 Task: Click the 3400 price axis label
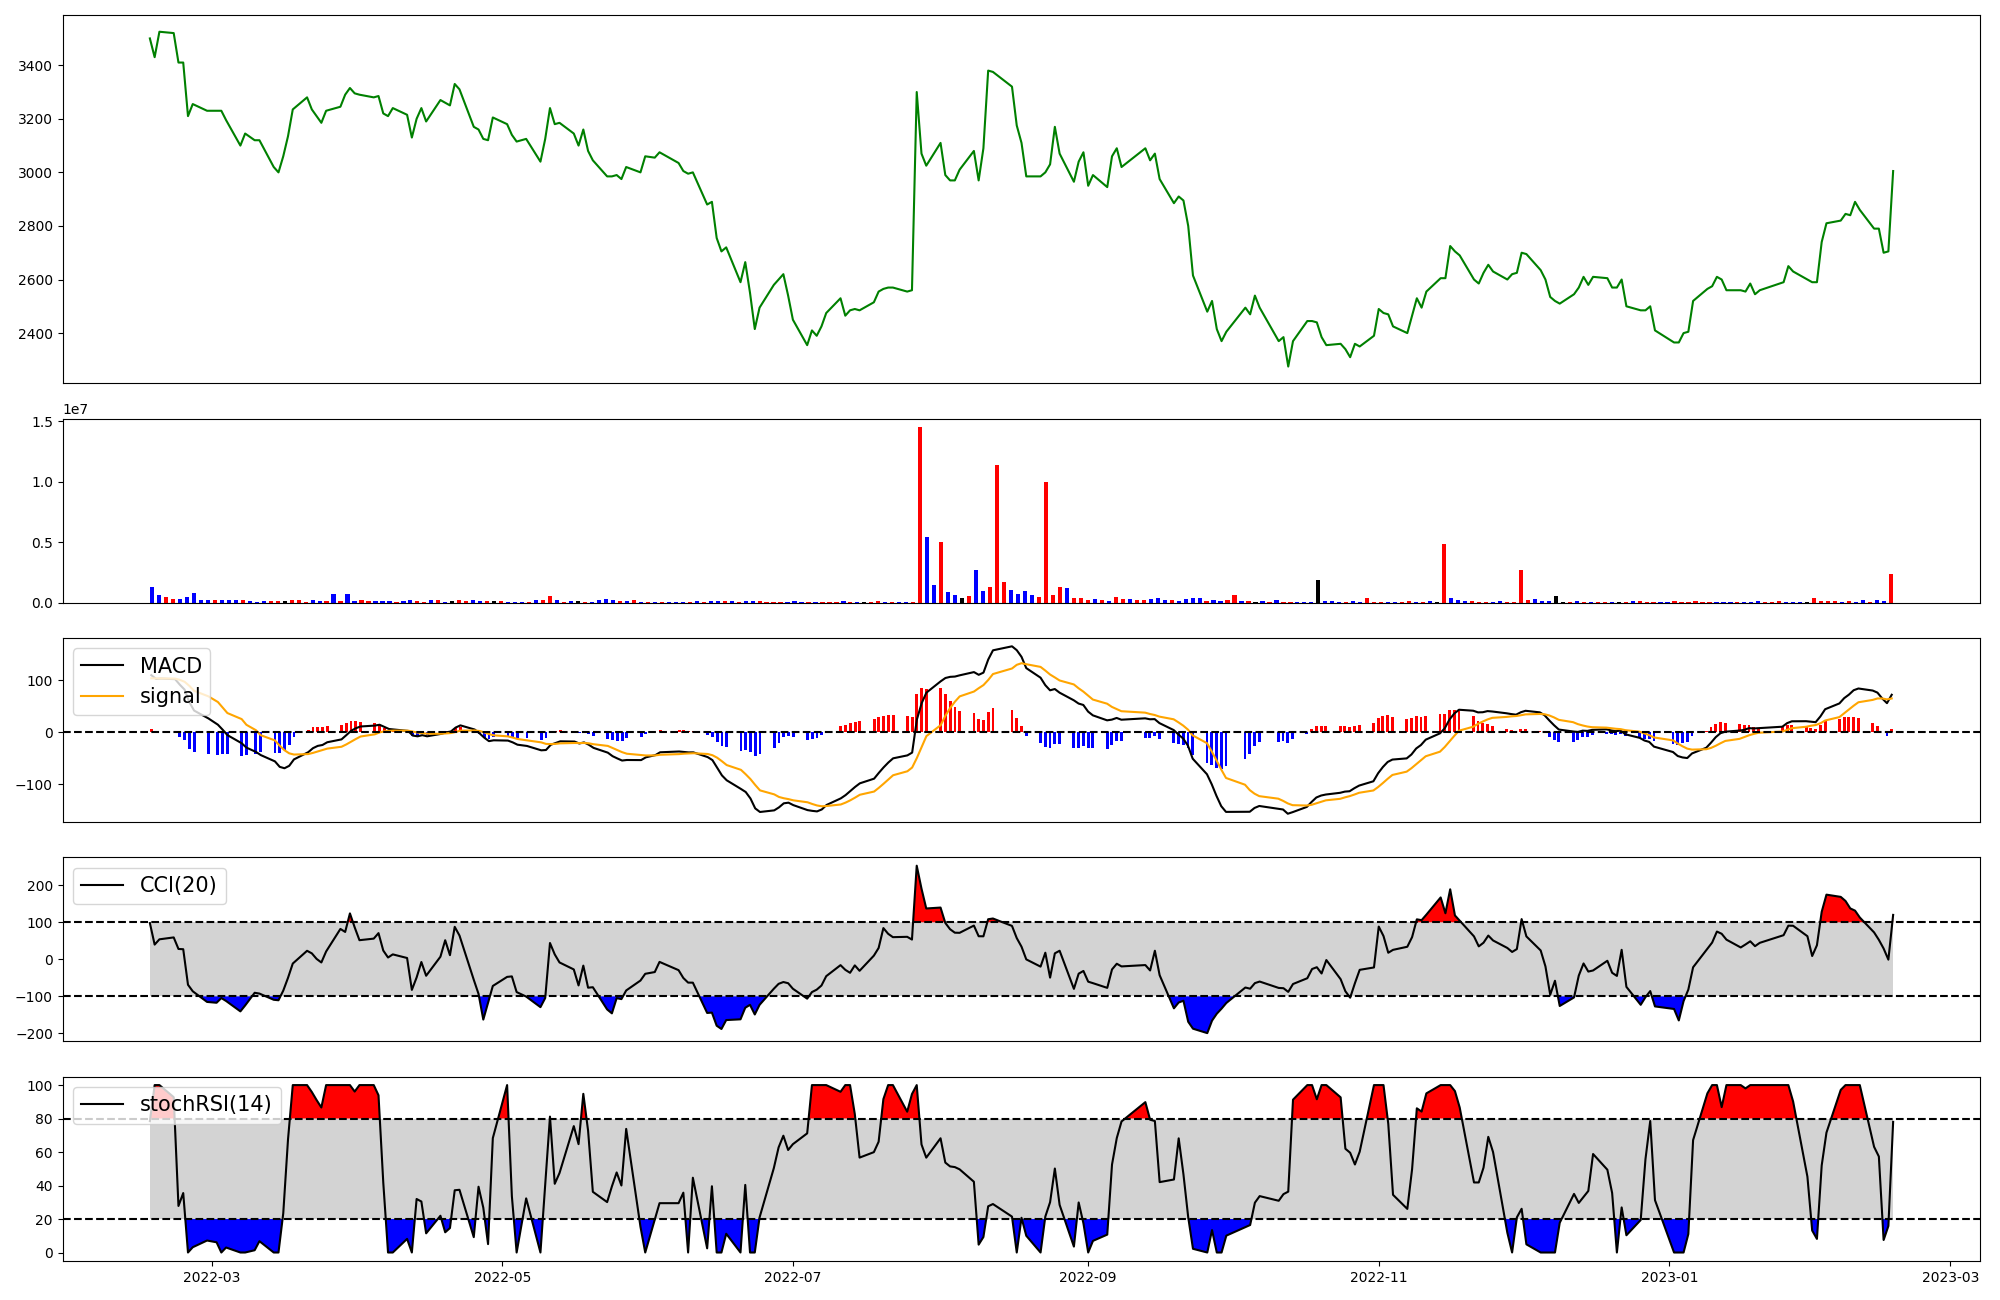coord(35,66)
